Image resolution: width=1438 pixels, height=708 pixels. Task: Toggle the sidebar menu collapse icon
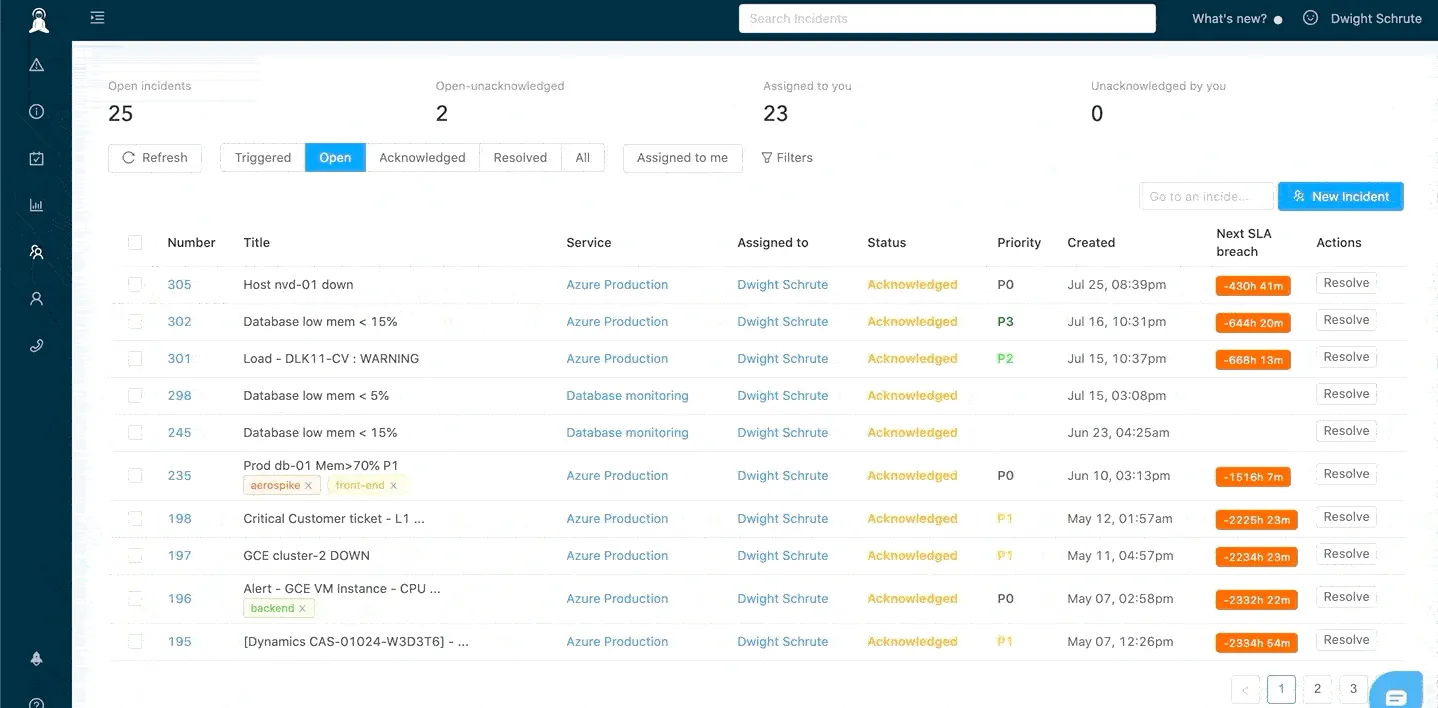pyautogui.click(x=97, y=18)
